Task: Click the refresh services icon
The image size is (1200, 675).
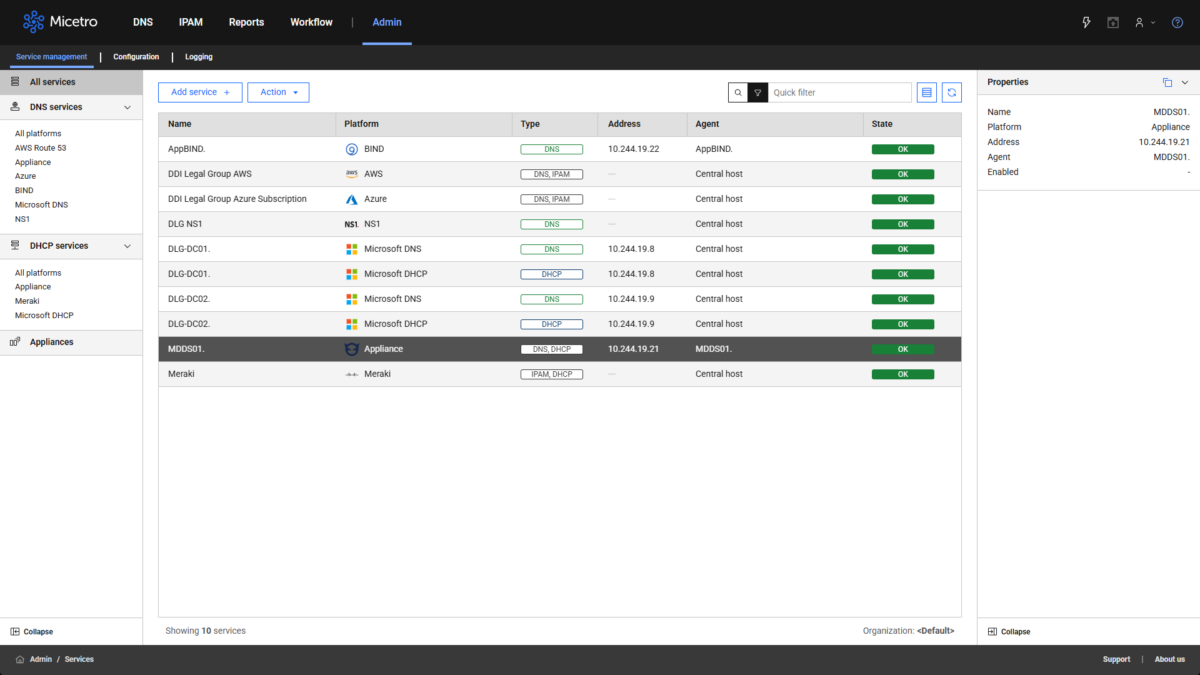Action: coord(952,92)
